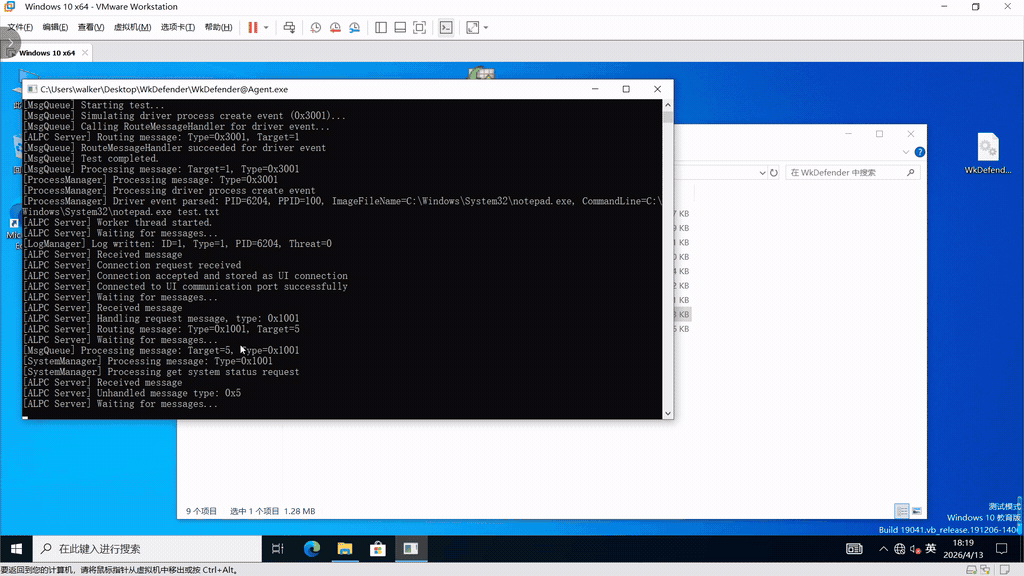This screenshot has width=1024, height=576.
Task: Click the VMware message log status icon
Action: click(x=1005, y=570)
